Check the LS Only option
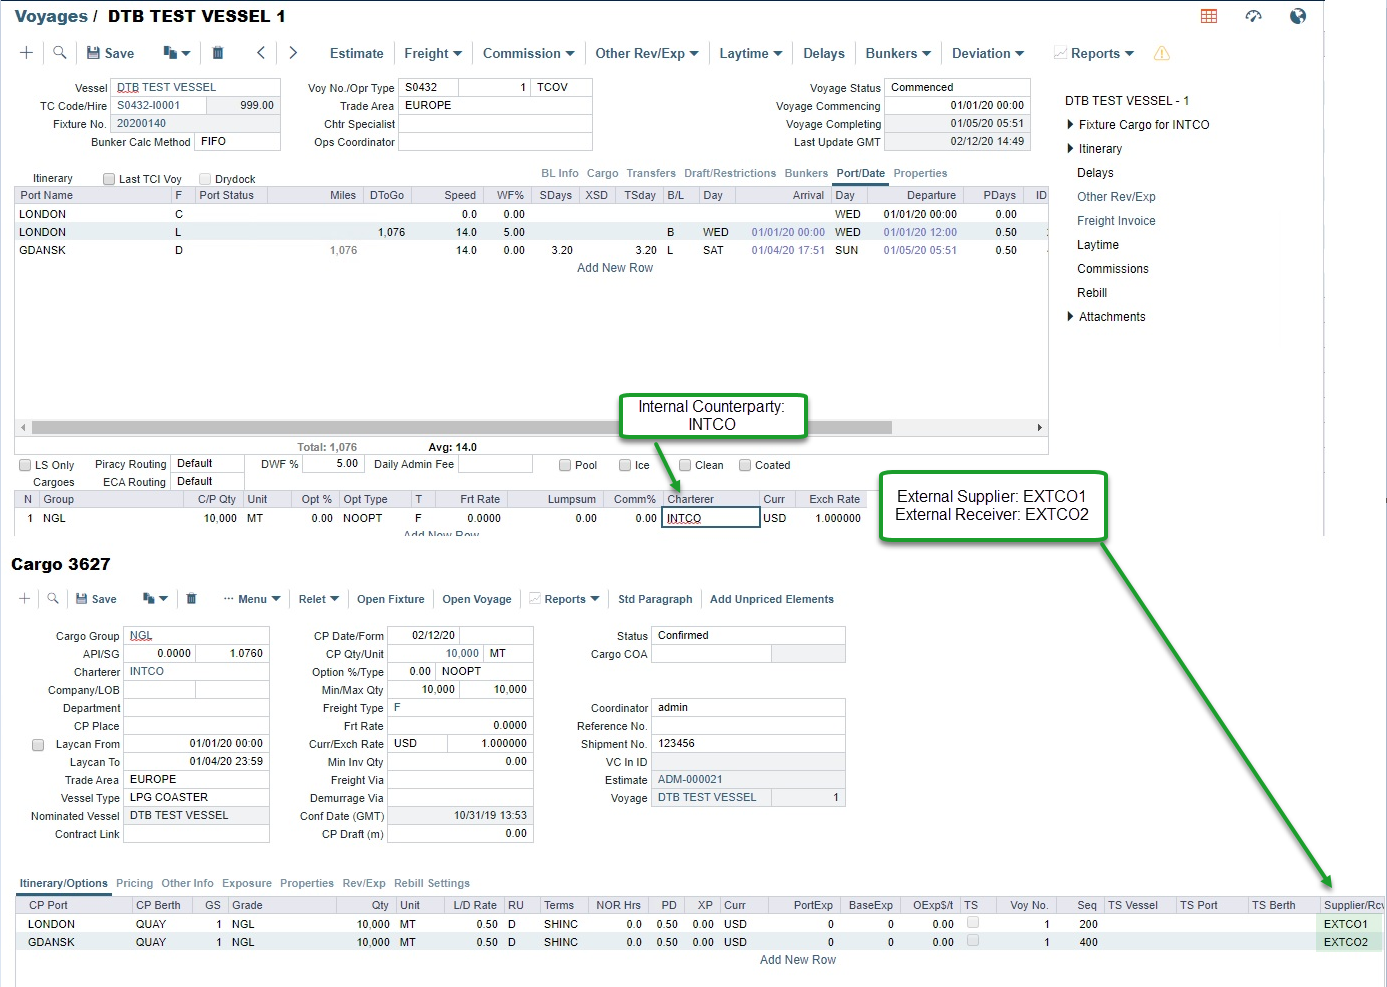This screenshot has height=987, width=1387. 25,465
